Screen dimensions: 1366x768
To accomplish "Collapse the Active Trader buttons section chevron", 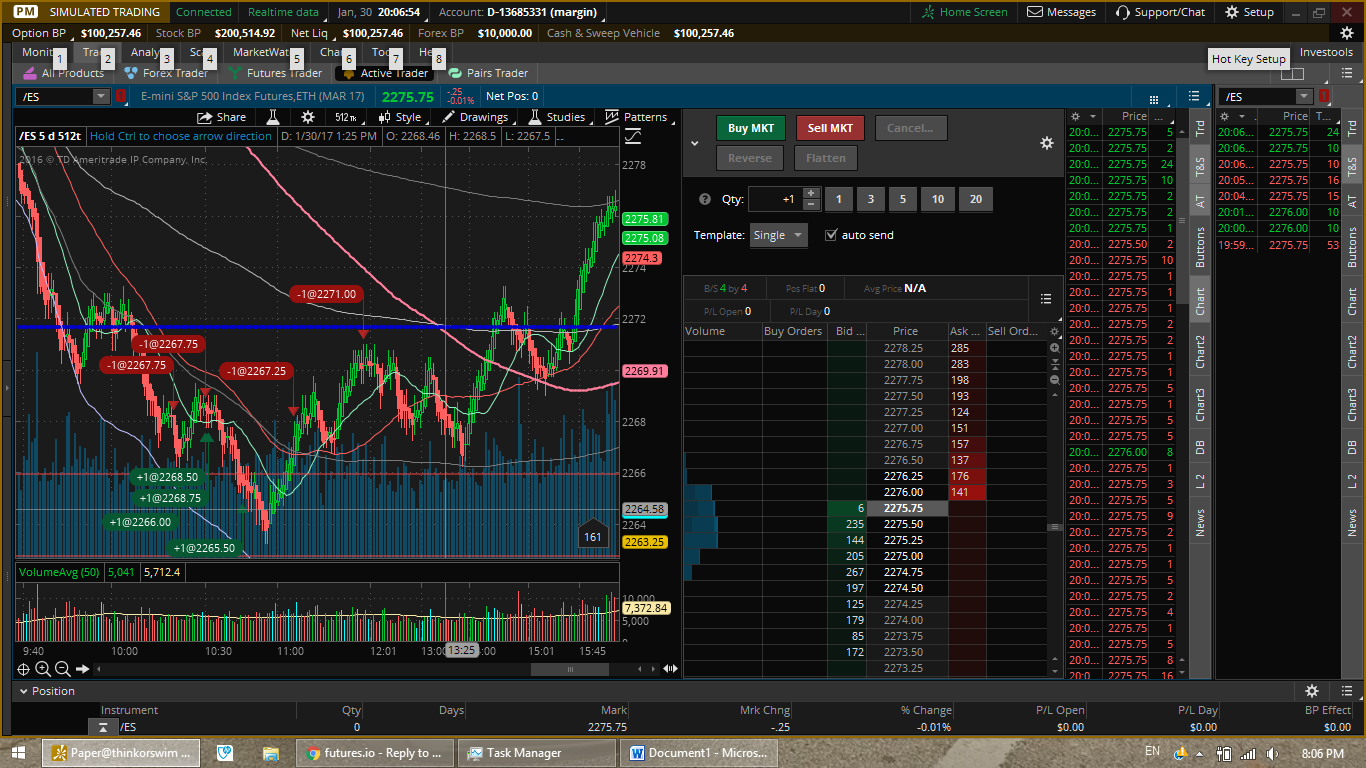I will 695,143.
